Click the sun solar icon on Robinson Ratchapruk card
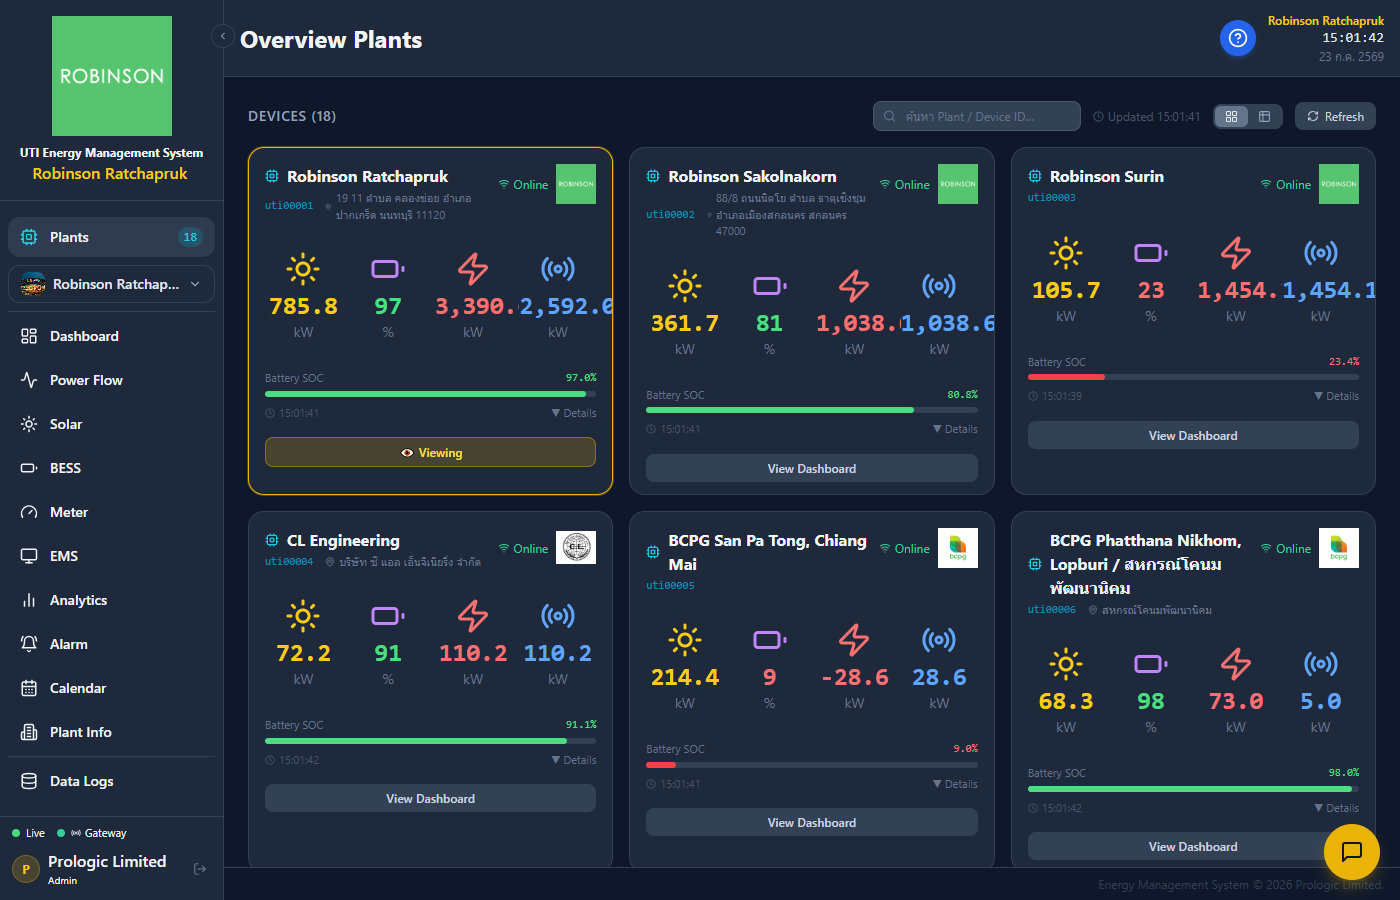Image resolution: width=1400 pixels, height=900 pixels. 303,269
